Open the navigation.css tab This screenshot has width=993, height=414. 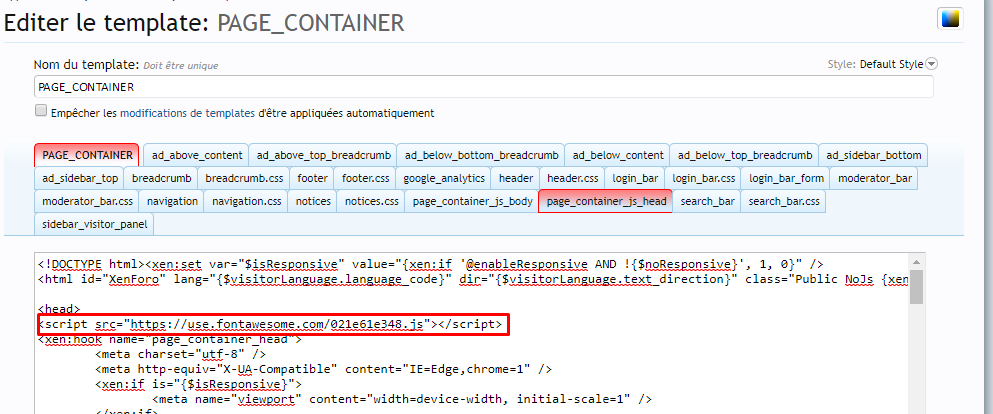(x=246, y=201)
